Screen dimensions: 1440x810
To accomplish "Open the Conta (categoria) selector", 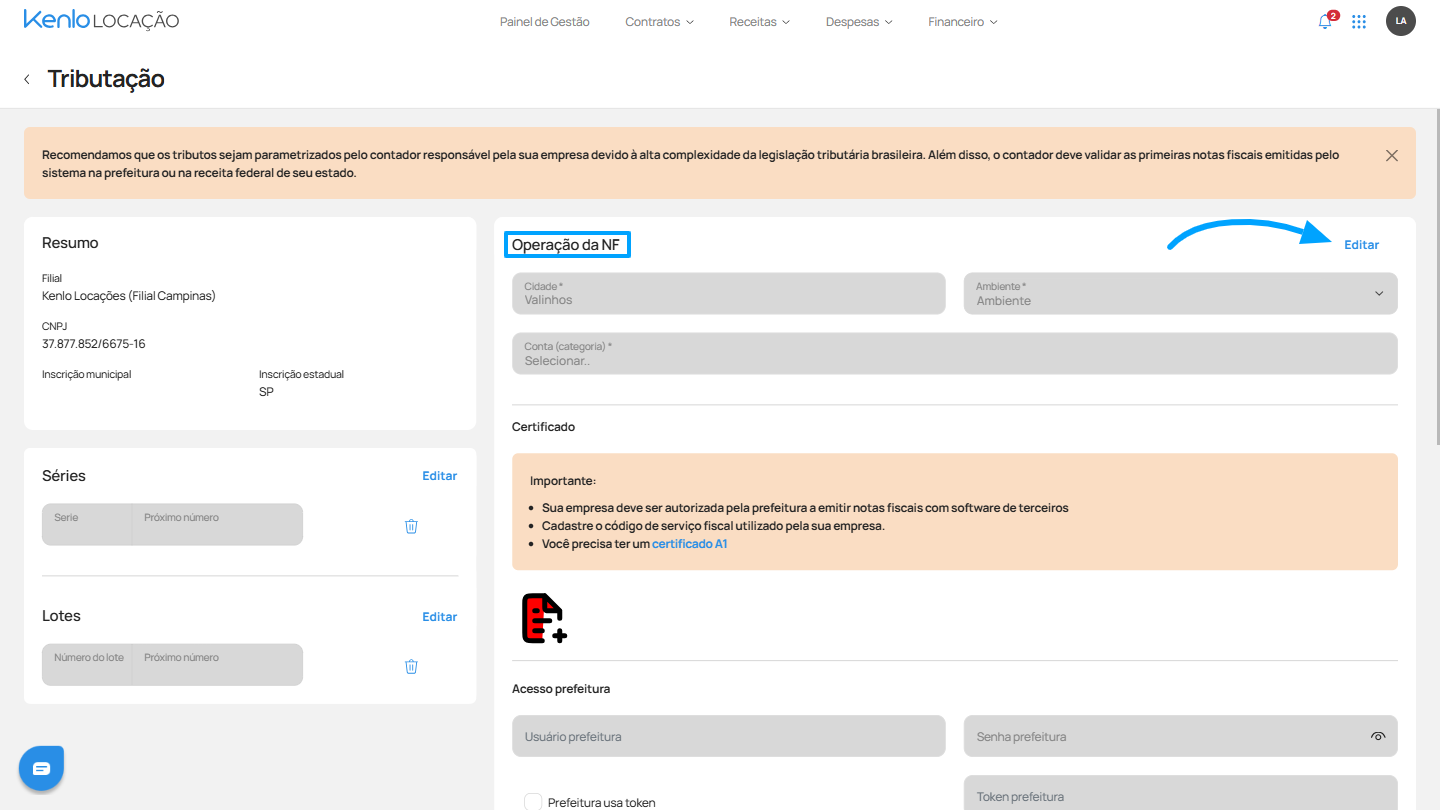I will pyautogui.click(x=955, y=354).
